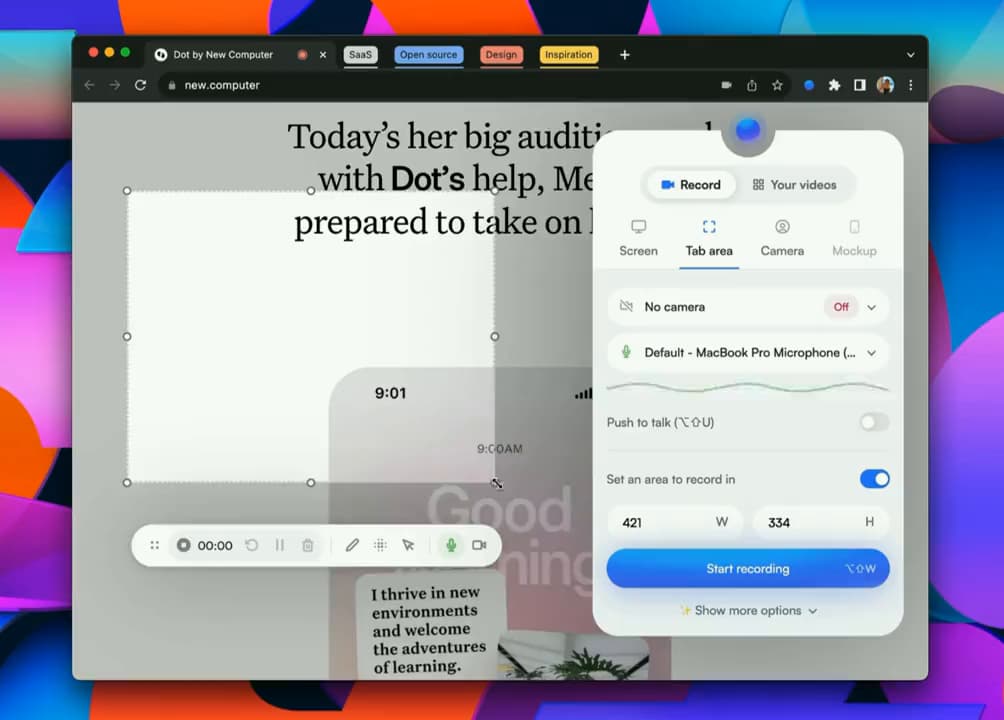Open Your videos
This screenshot has width=1004, height=720.
tap(794, 185)
